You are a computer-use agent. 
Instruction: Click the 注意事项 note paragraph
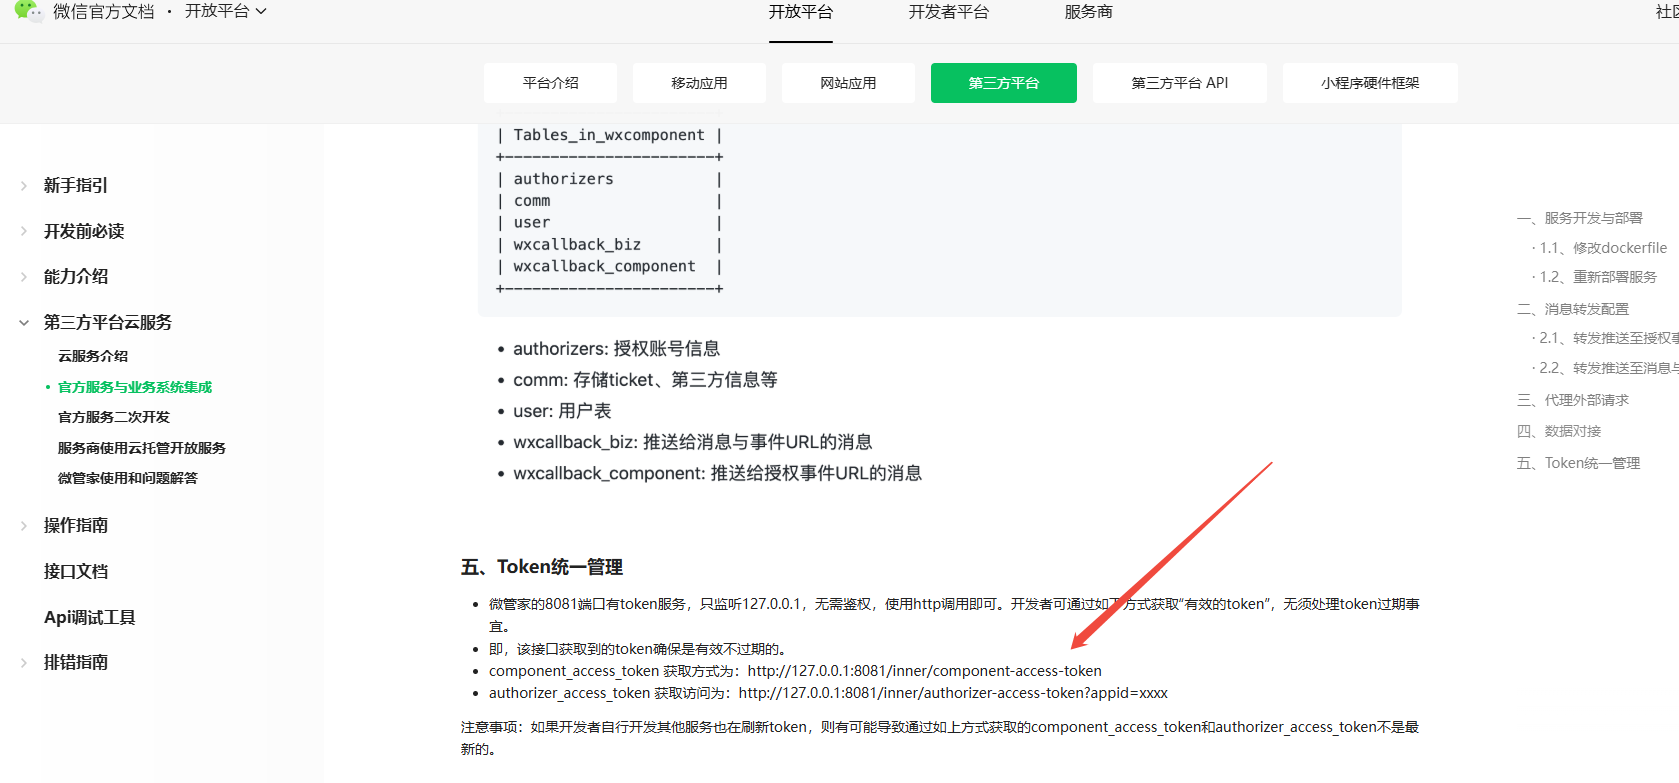pyautogui.click(x=940, y=738)
